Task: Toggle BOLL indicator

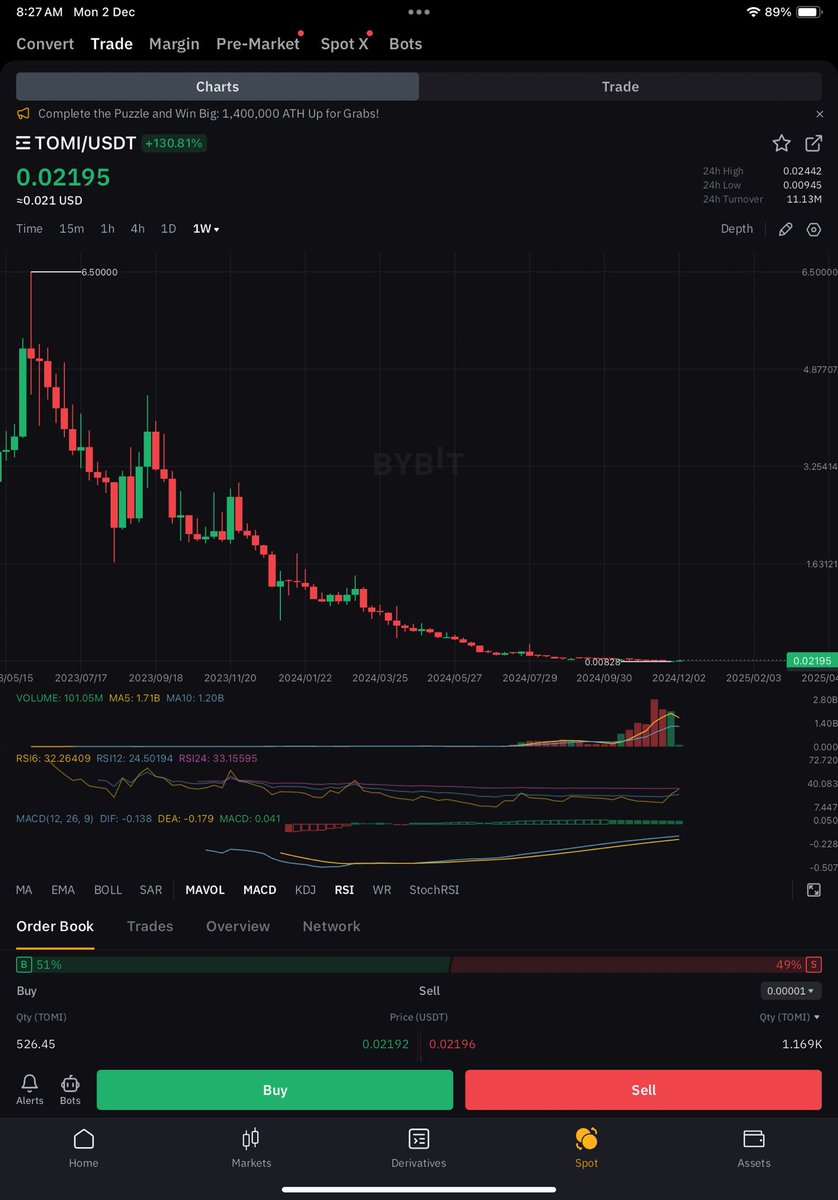Action: coord(108,889)
